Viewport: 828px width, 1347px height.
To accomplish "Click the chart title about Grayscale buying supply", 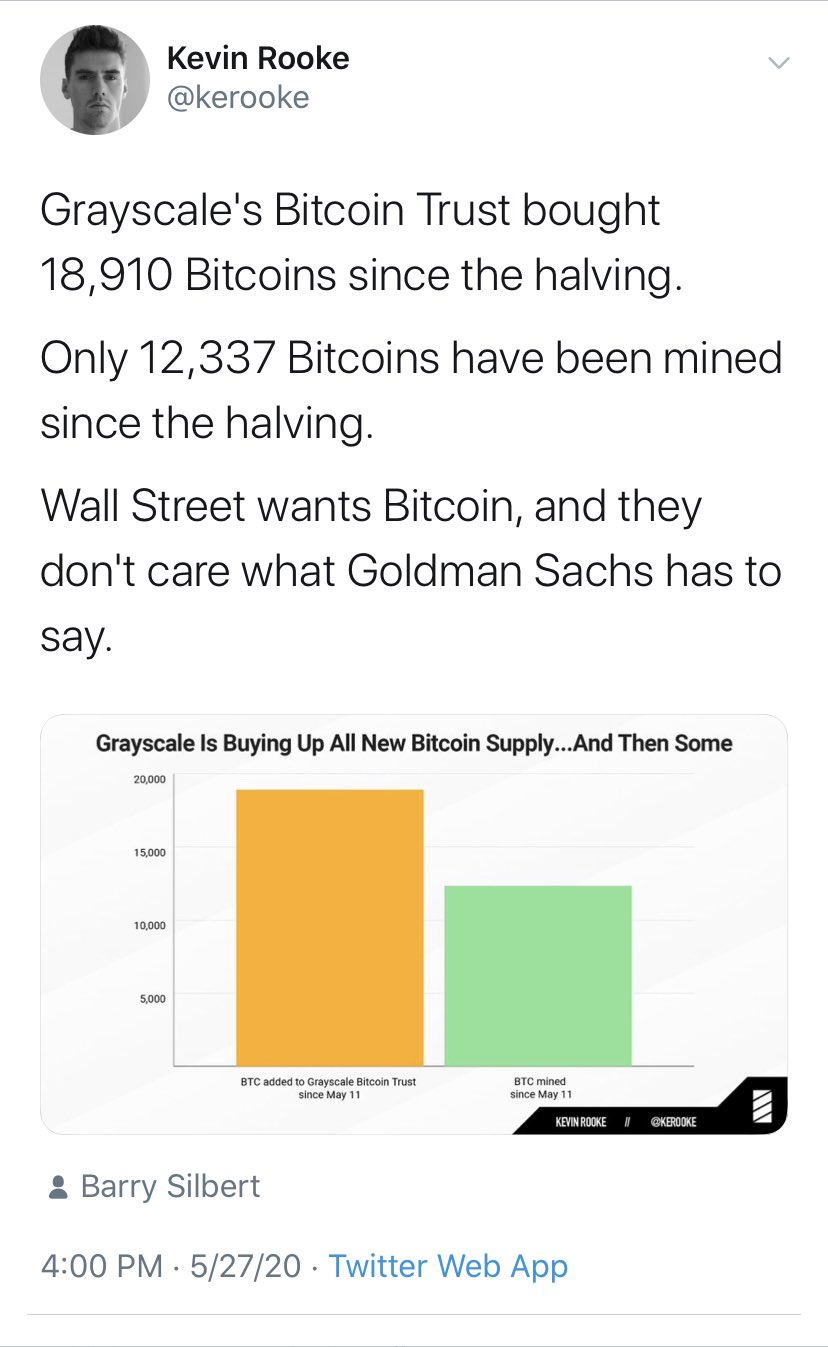I will (x=414, y=743).
